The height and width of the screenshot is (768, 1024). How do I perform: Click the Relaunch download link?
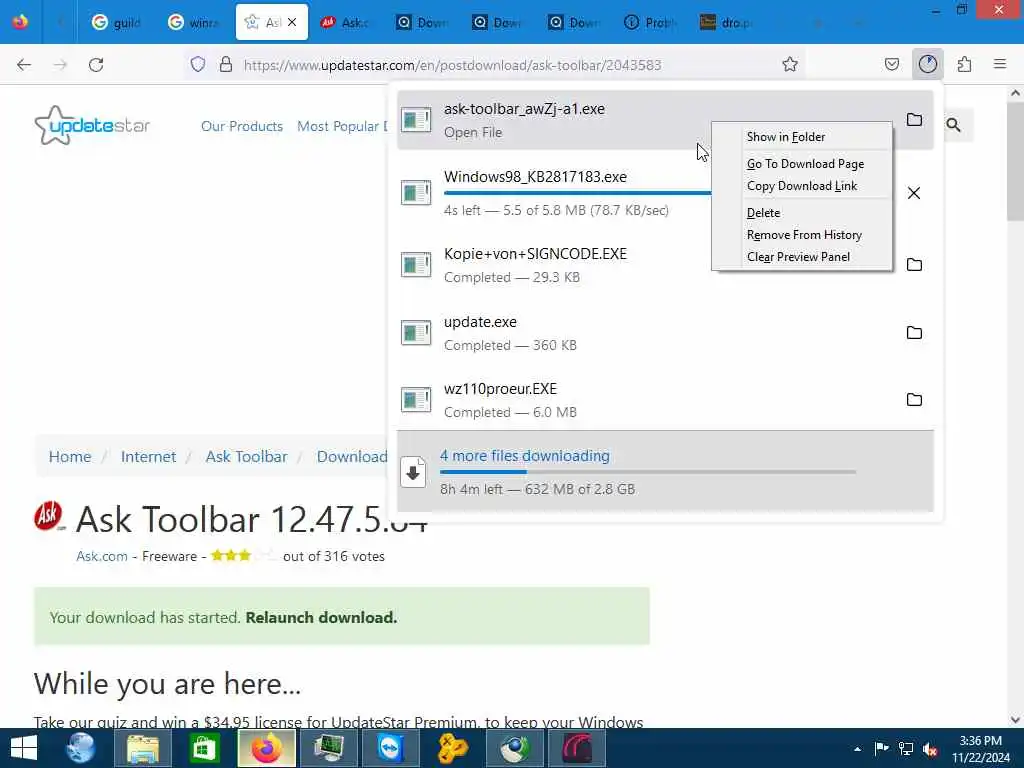(x=321, y=617)
